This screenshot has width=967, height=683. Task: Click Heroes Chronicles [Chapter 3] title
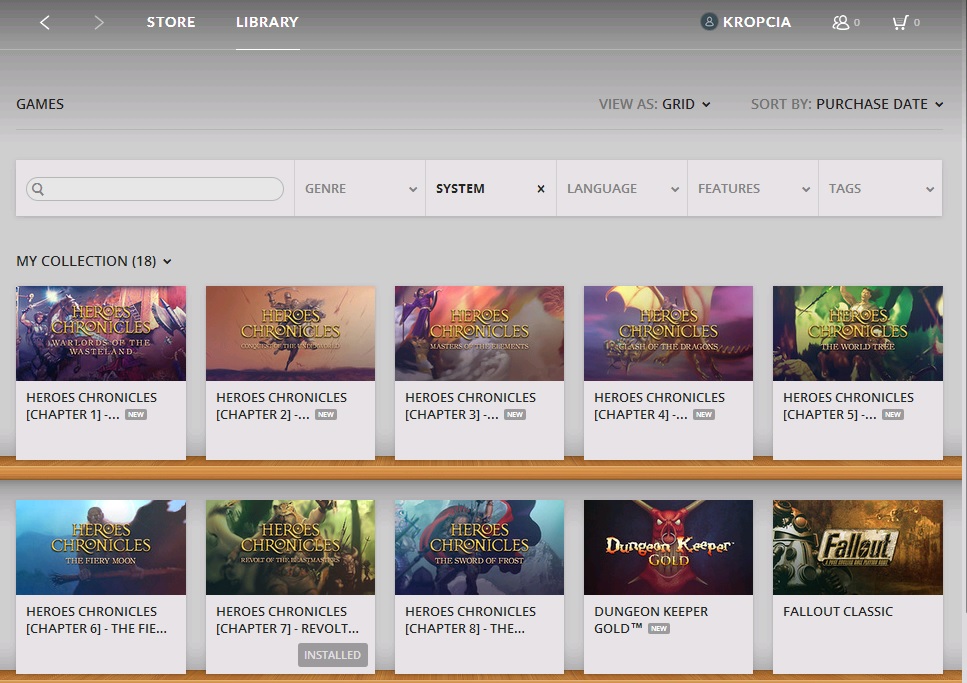(471, 406)
